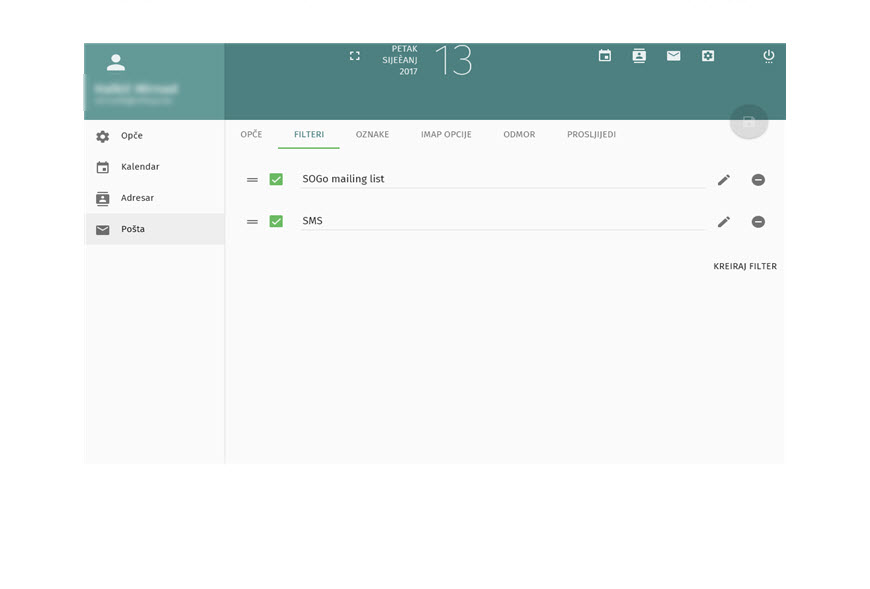Click the power logout icon
Viewport: 870px width, 589px height.
tap(768, 56)
